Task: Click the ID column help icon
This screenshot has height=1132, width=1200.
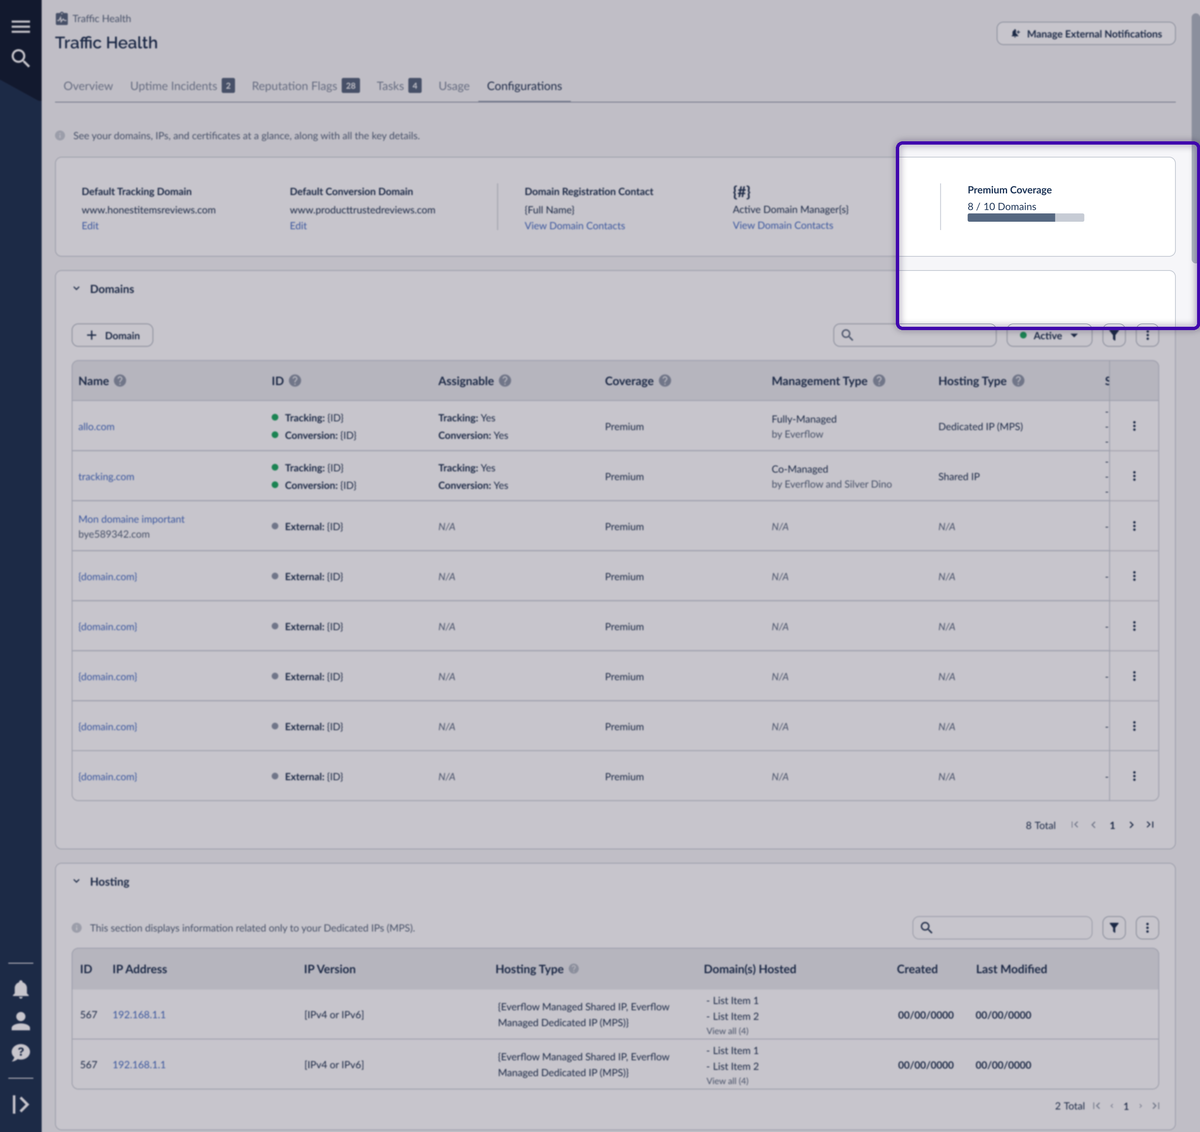Action: (x=295, y=381)
